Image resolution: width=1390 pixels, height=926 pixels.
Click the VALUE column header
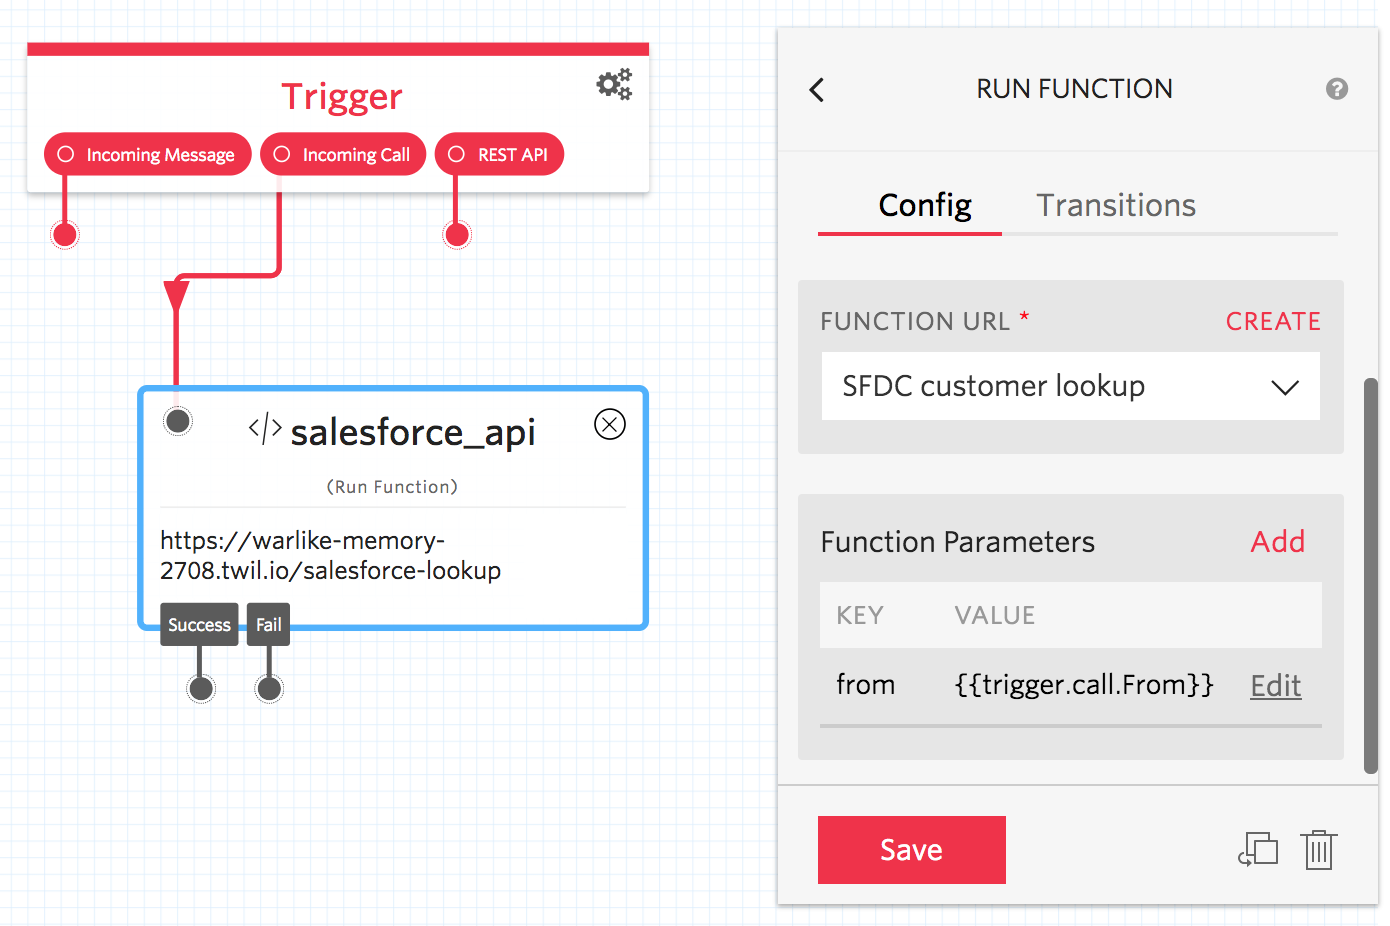click(x=995, y=615)
